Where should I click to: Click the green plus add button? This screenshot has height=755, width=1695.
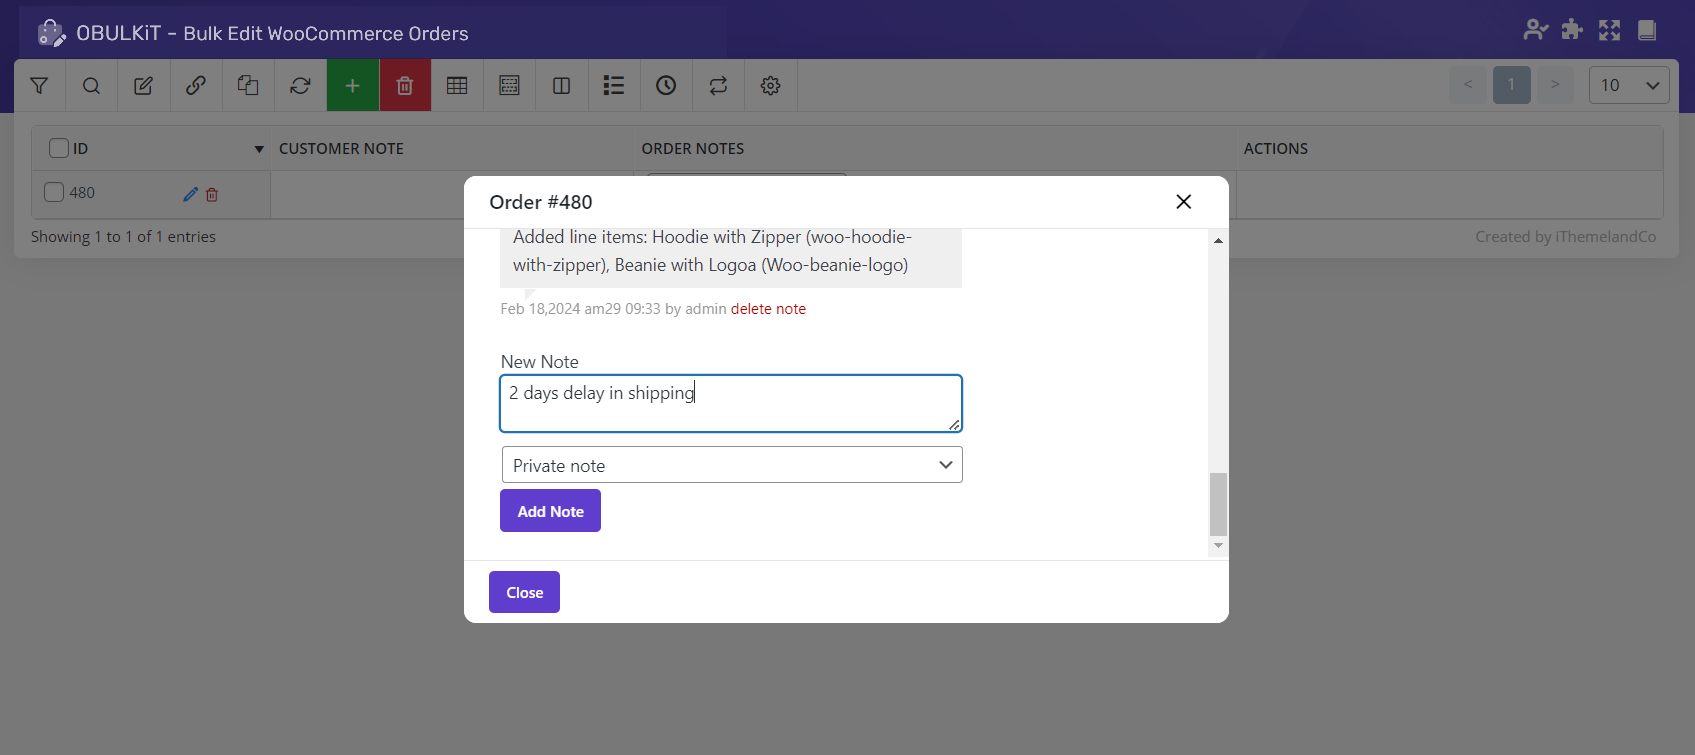(x=352, y=86)
